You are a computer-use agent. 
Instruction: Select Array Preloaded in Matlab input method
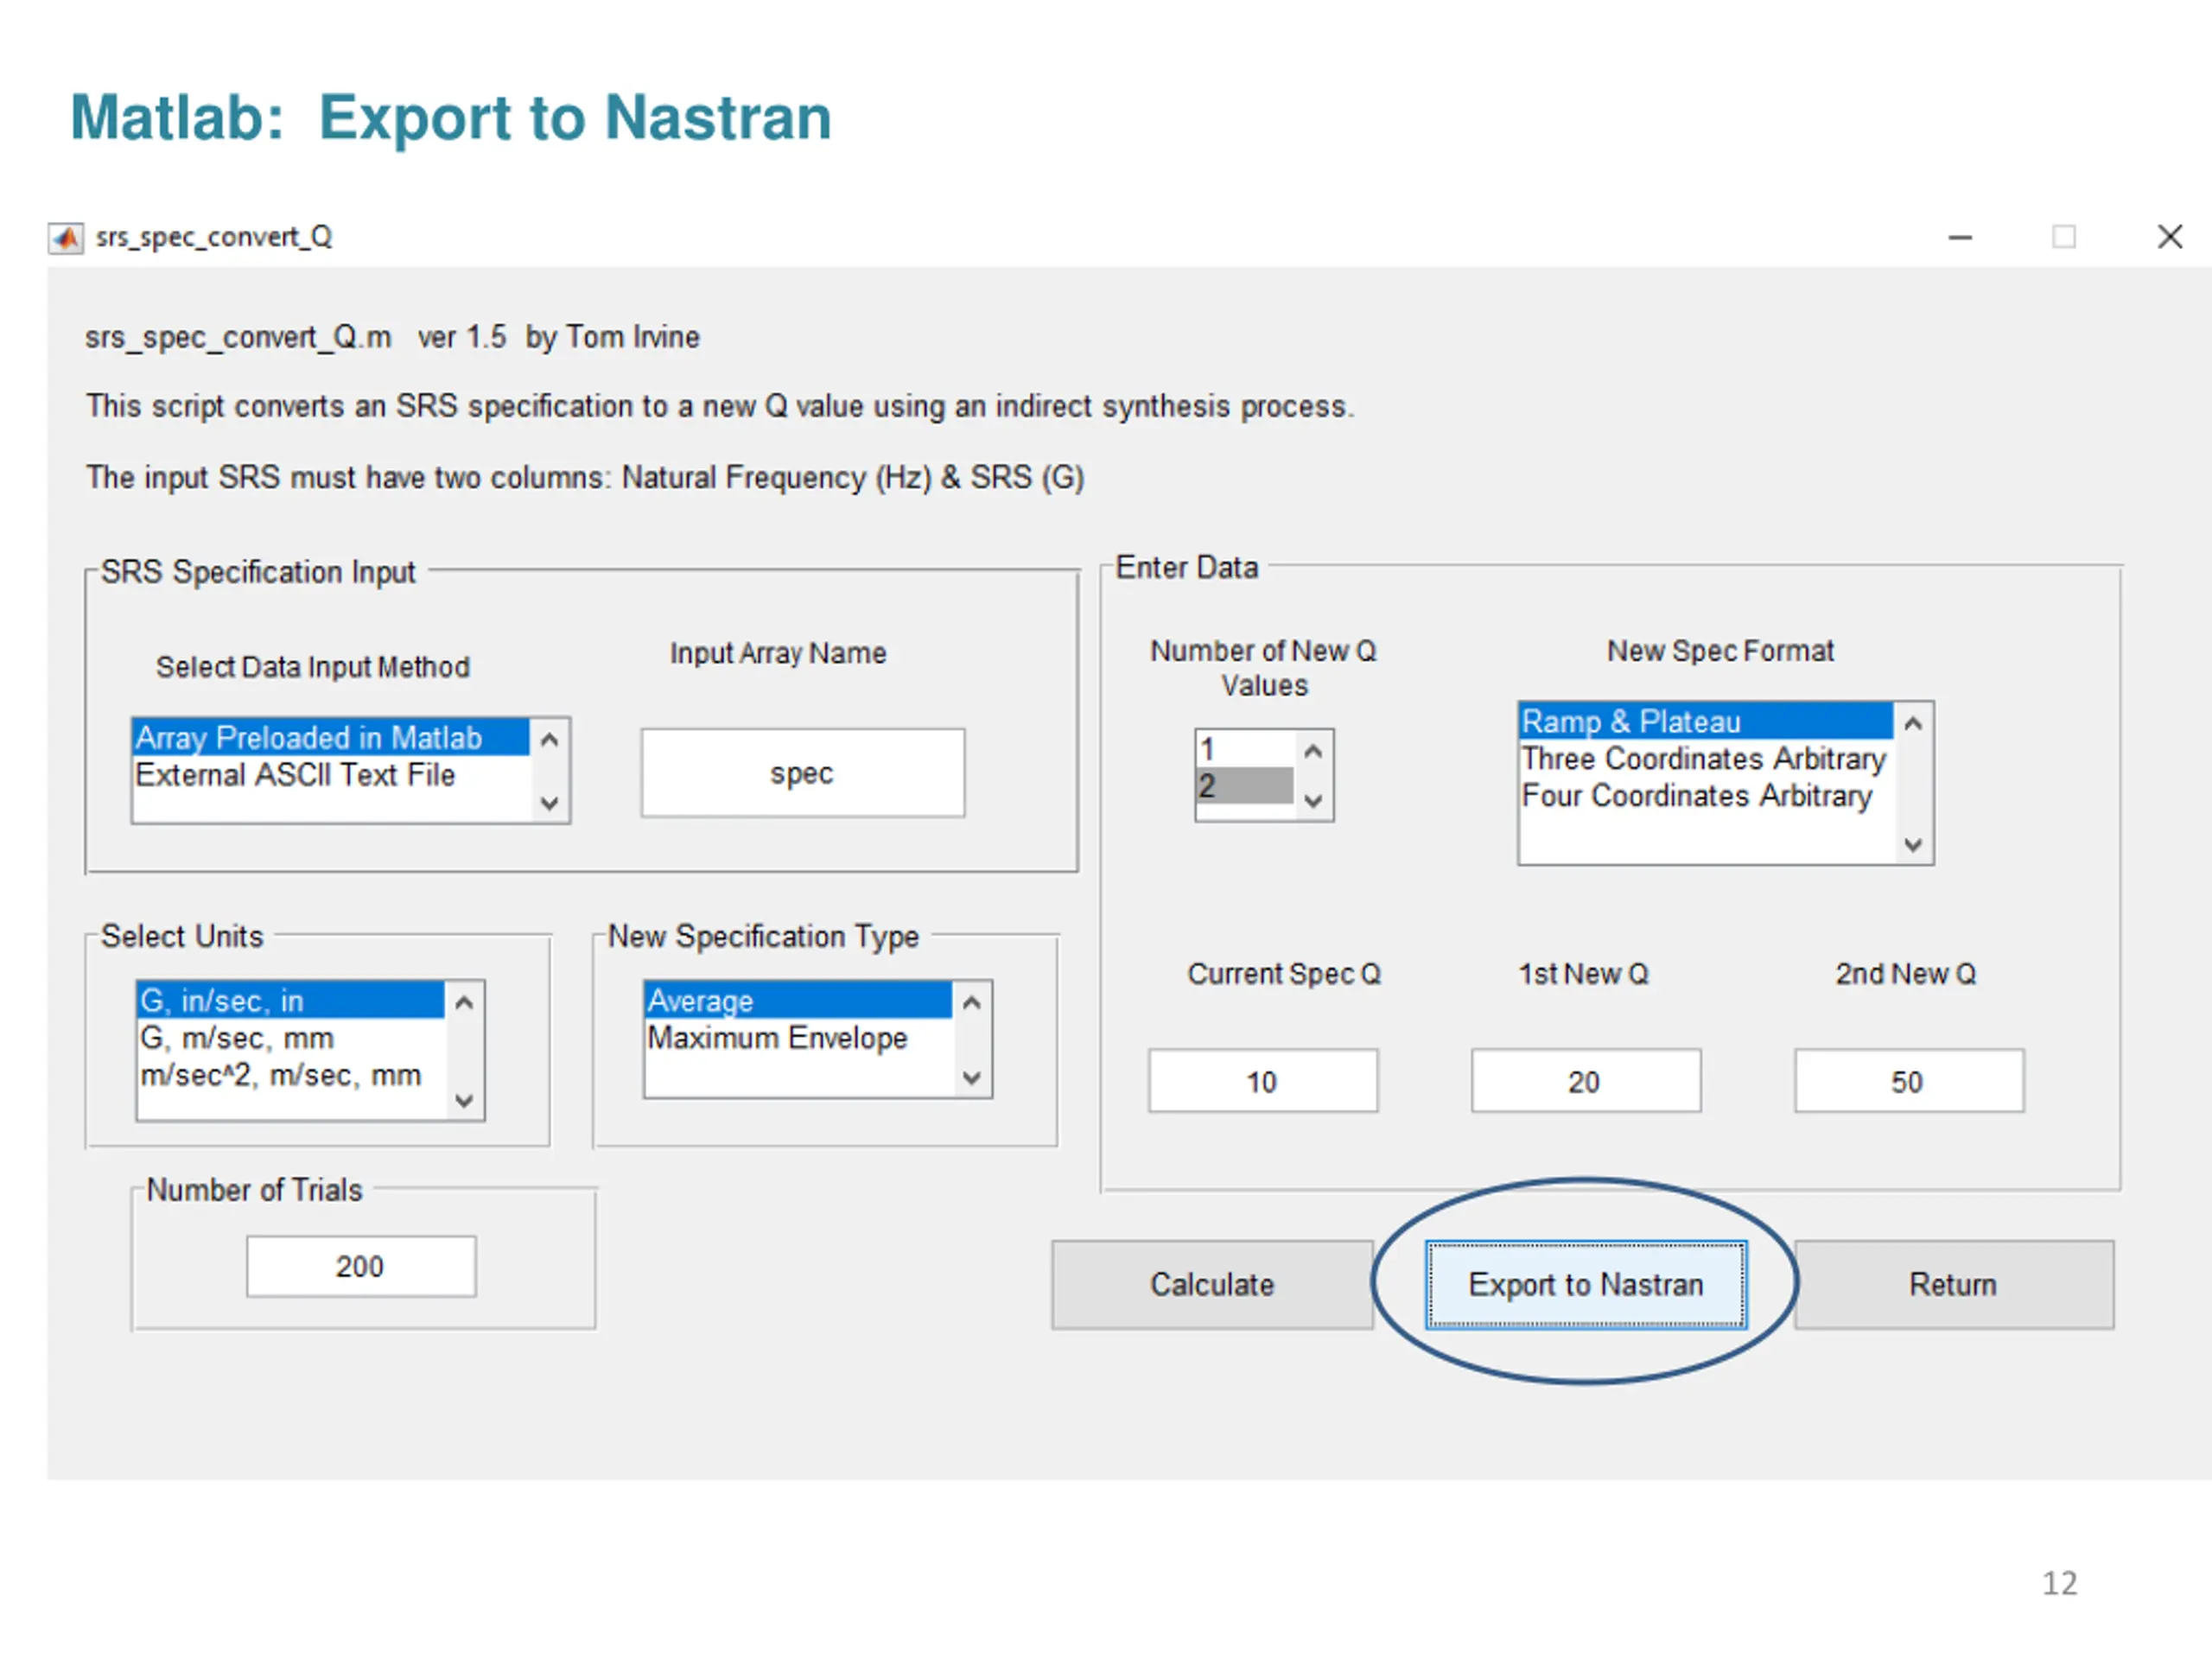click(x=331, y=738)
